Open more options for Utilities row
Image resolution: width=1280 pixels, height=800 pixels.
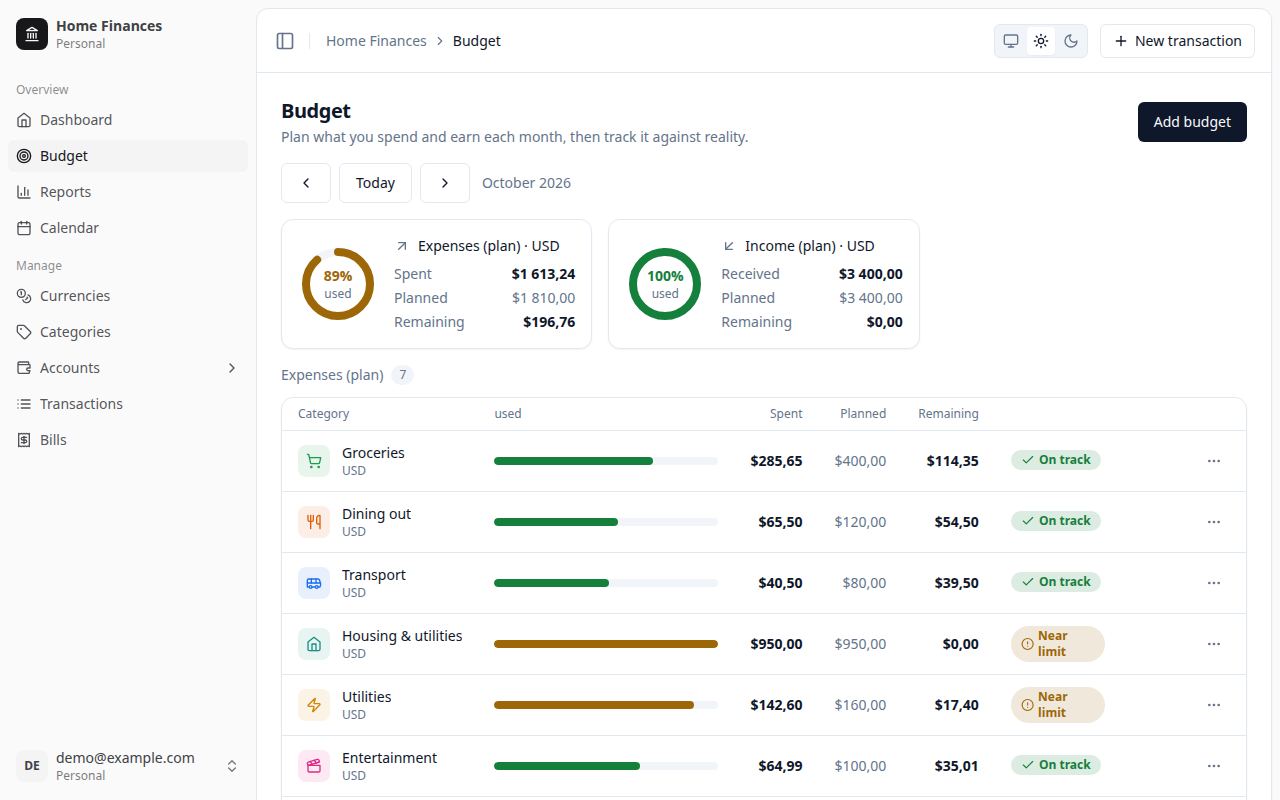[1214, 705]
